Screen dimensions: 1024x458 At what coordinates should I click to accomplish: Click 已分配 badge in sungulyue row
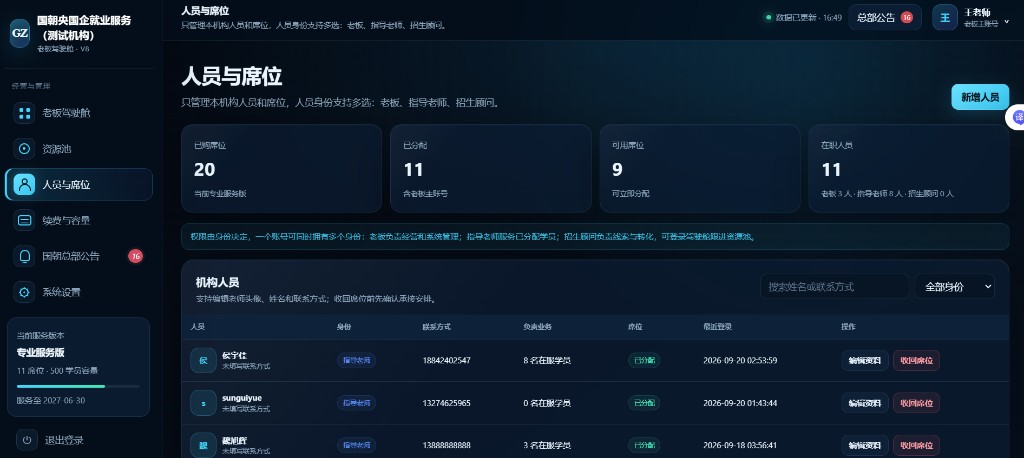643,402
